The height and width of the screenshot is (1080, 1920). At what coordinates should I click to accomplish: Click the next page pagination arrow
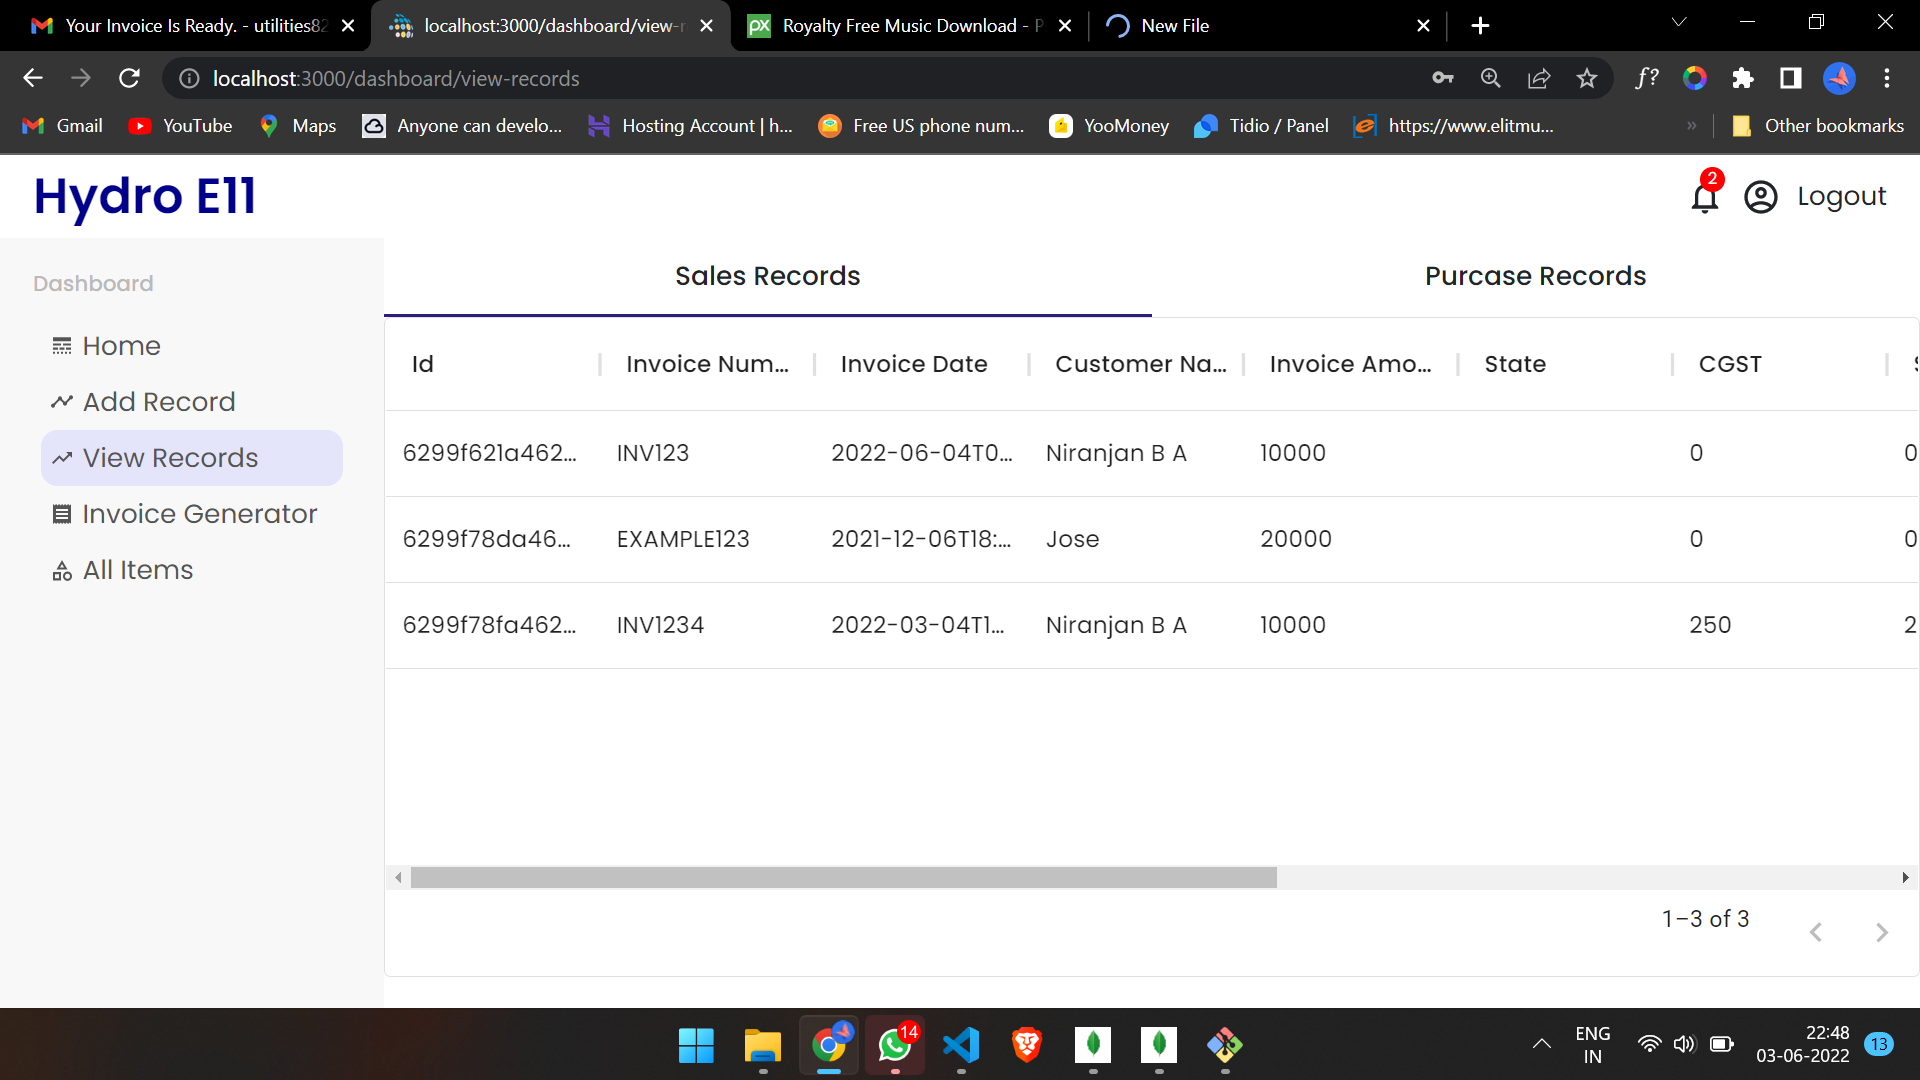(1881, 932)
